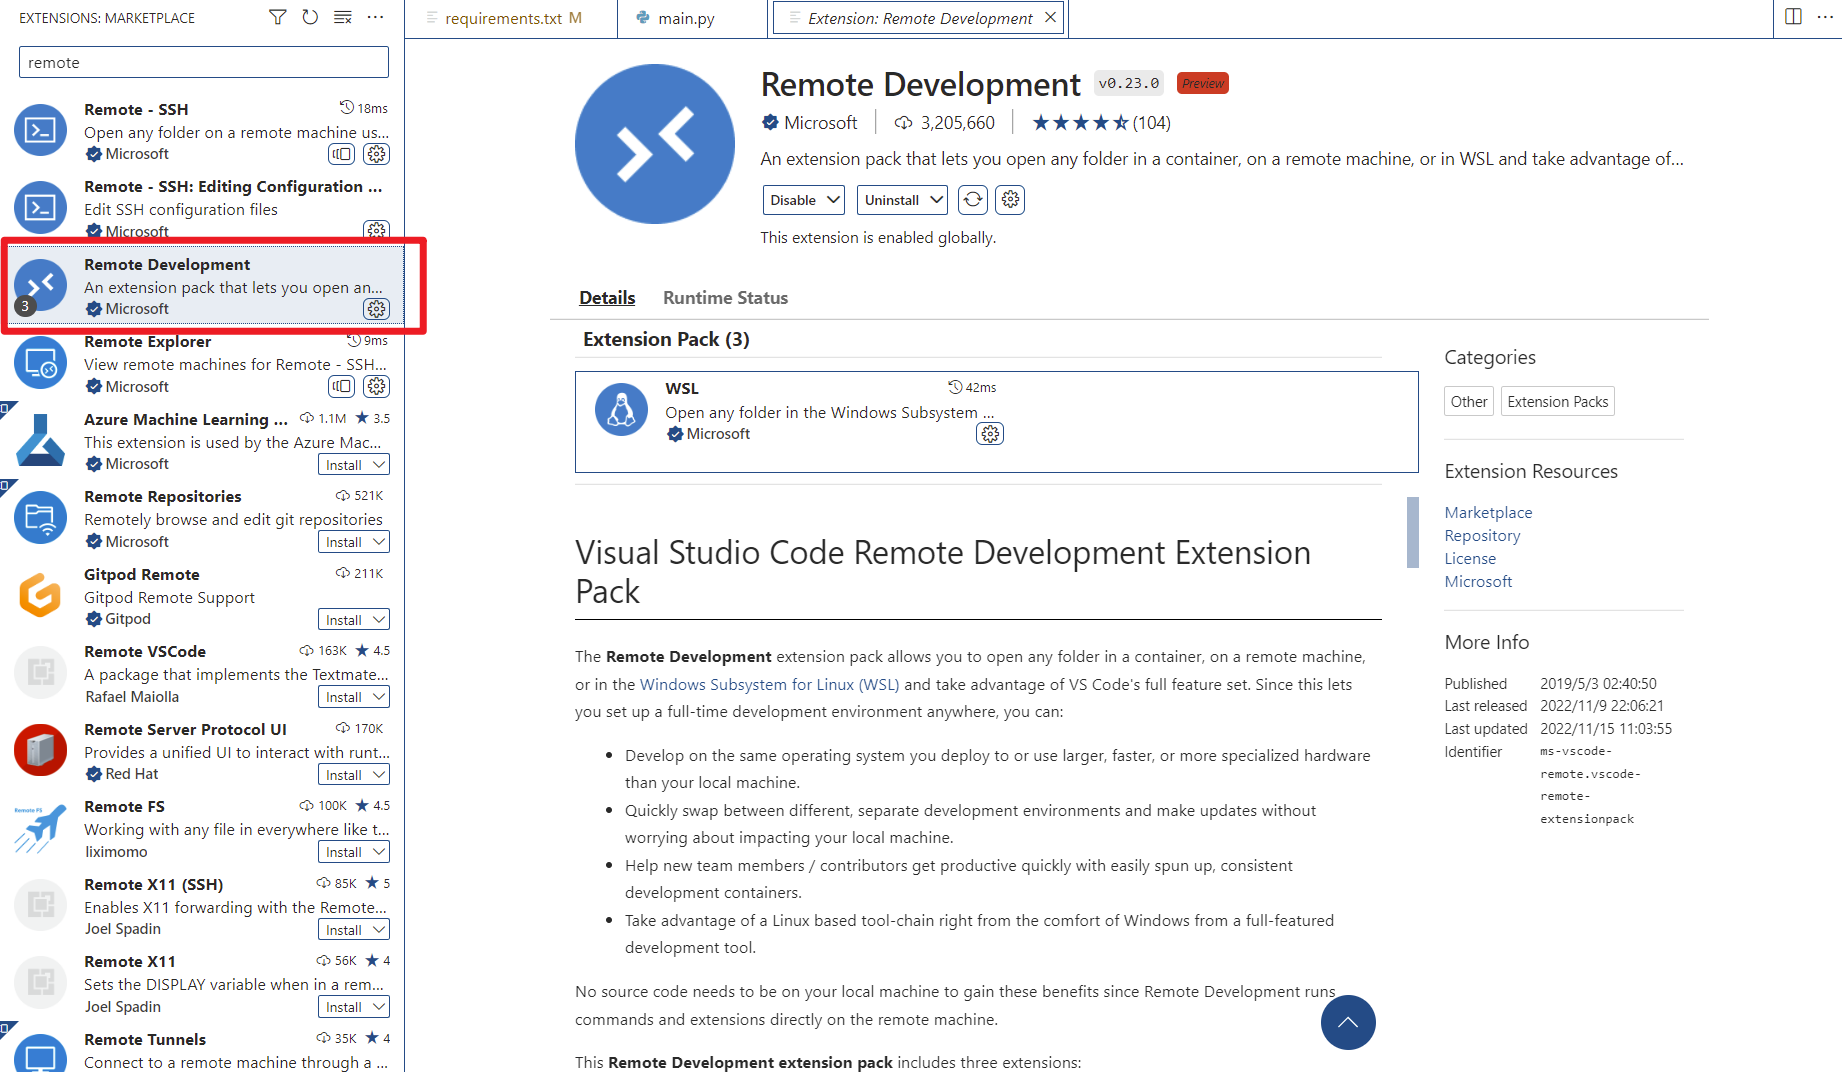Click the scroll-to-top round arrow button
Image resolution: width=1842 pixels, height=1072 pixels.
click(x=1348, y=1022)
